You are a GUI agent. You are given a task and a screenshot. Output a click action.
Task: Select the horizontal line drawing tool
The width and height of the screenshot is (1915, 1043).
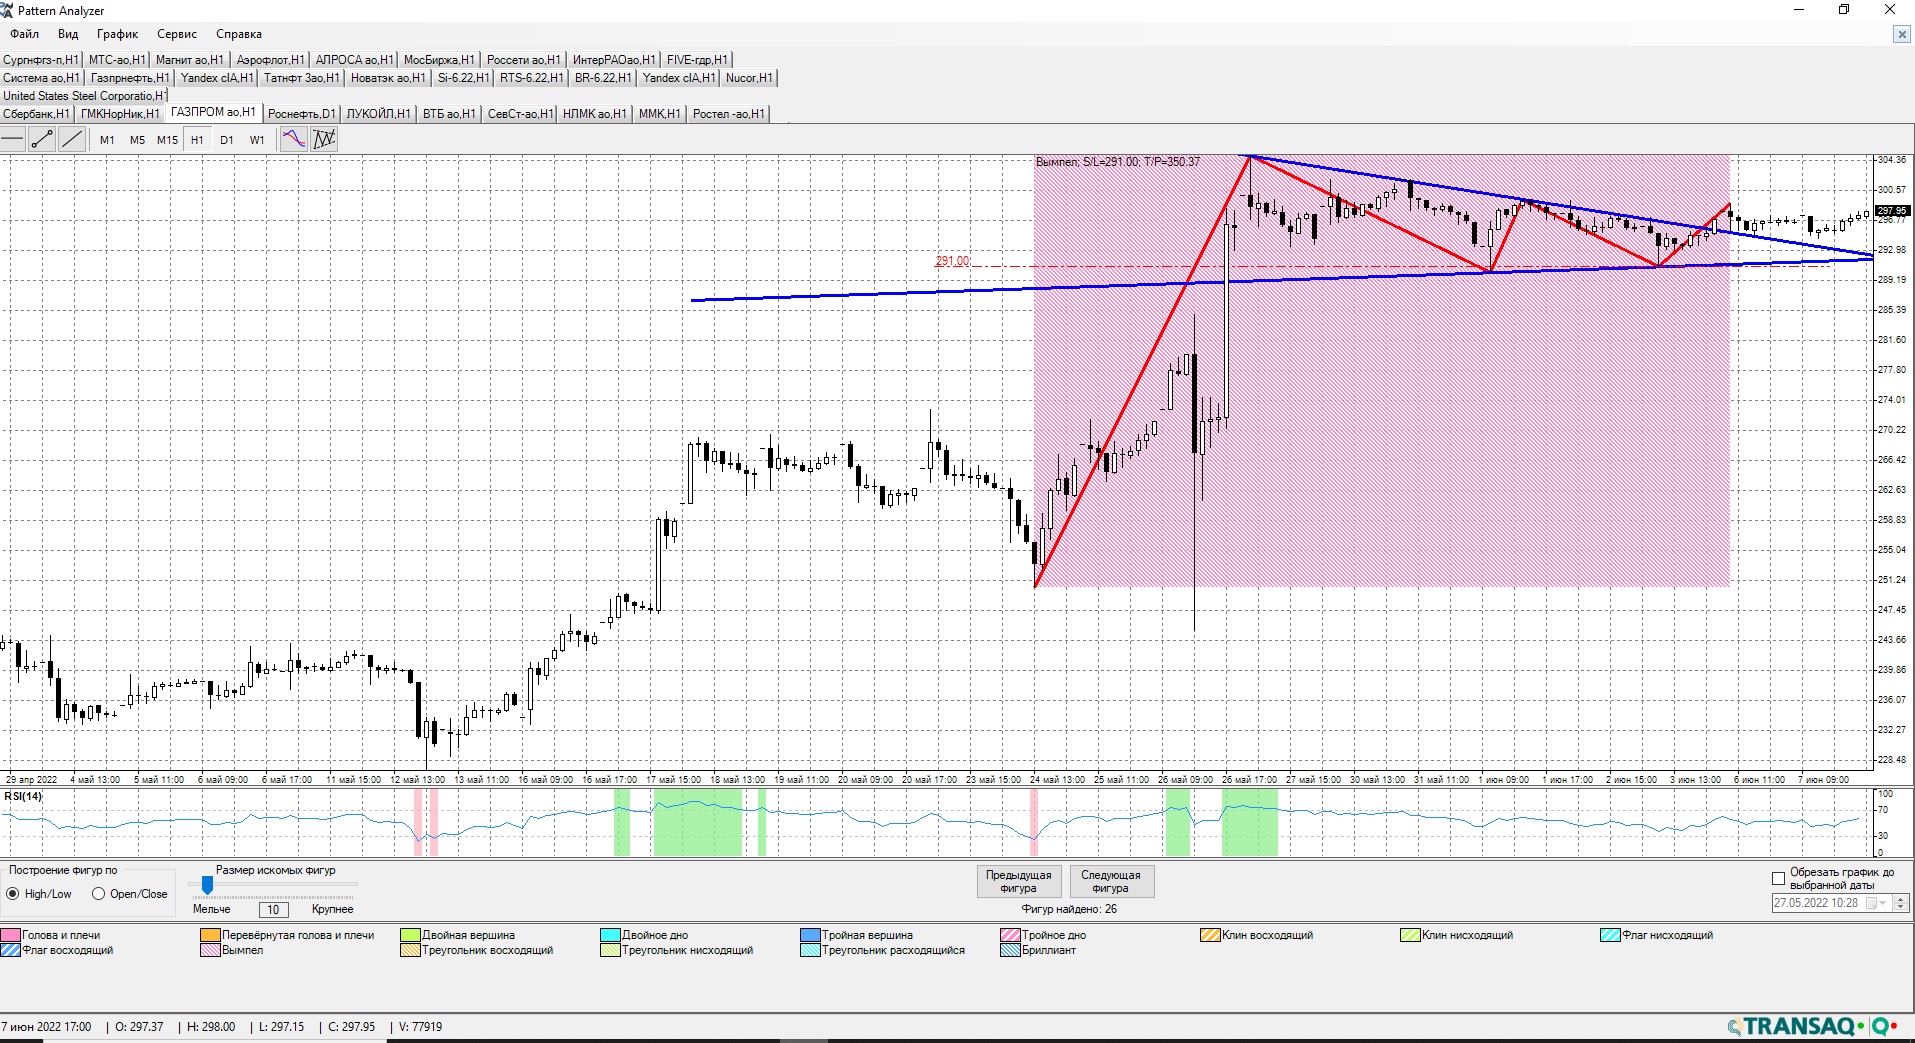[13, 140]
